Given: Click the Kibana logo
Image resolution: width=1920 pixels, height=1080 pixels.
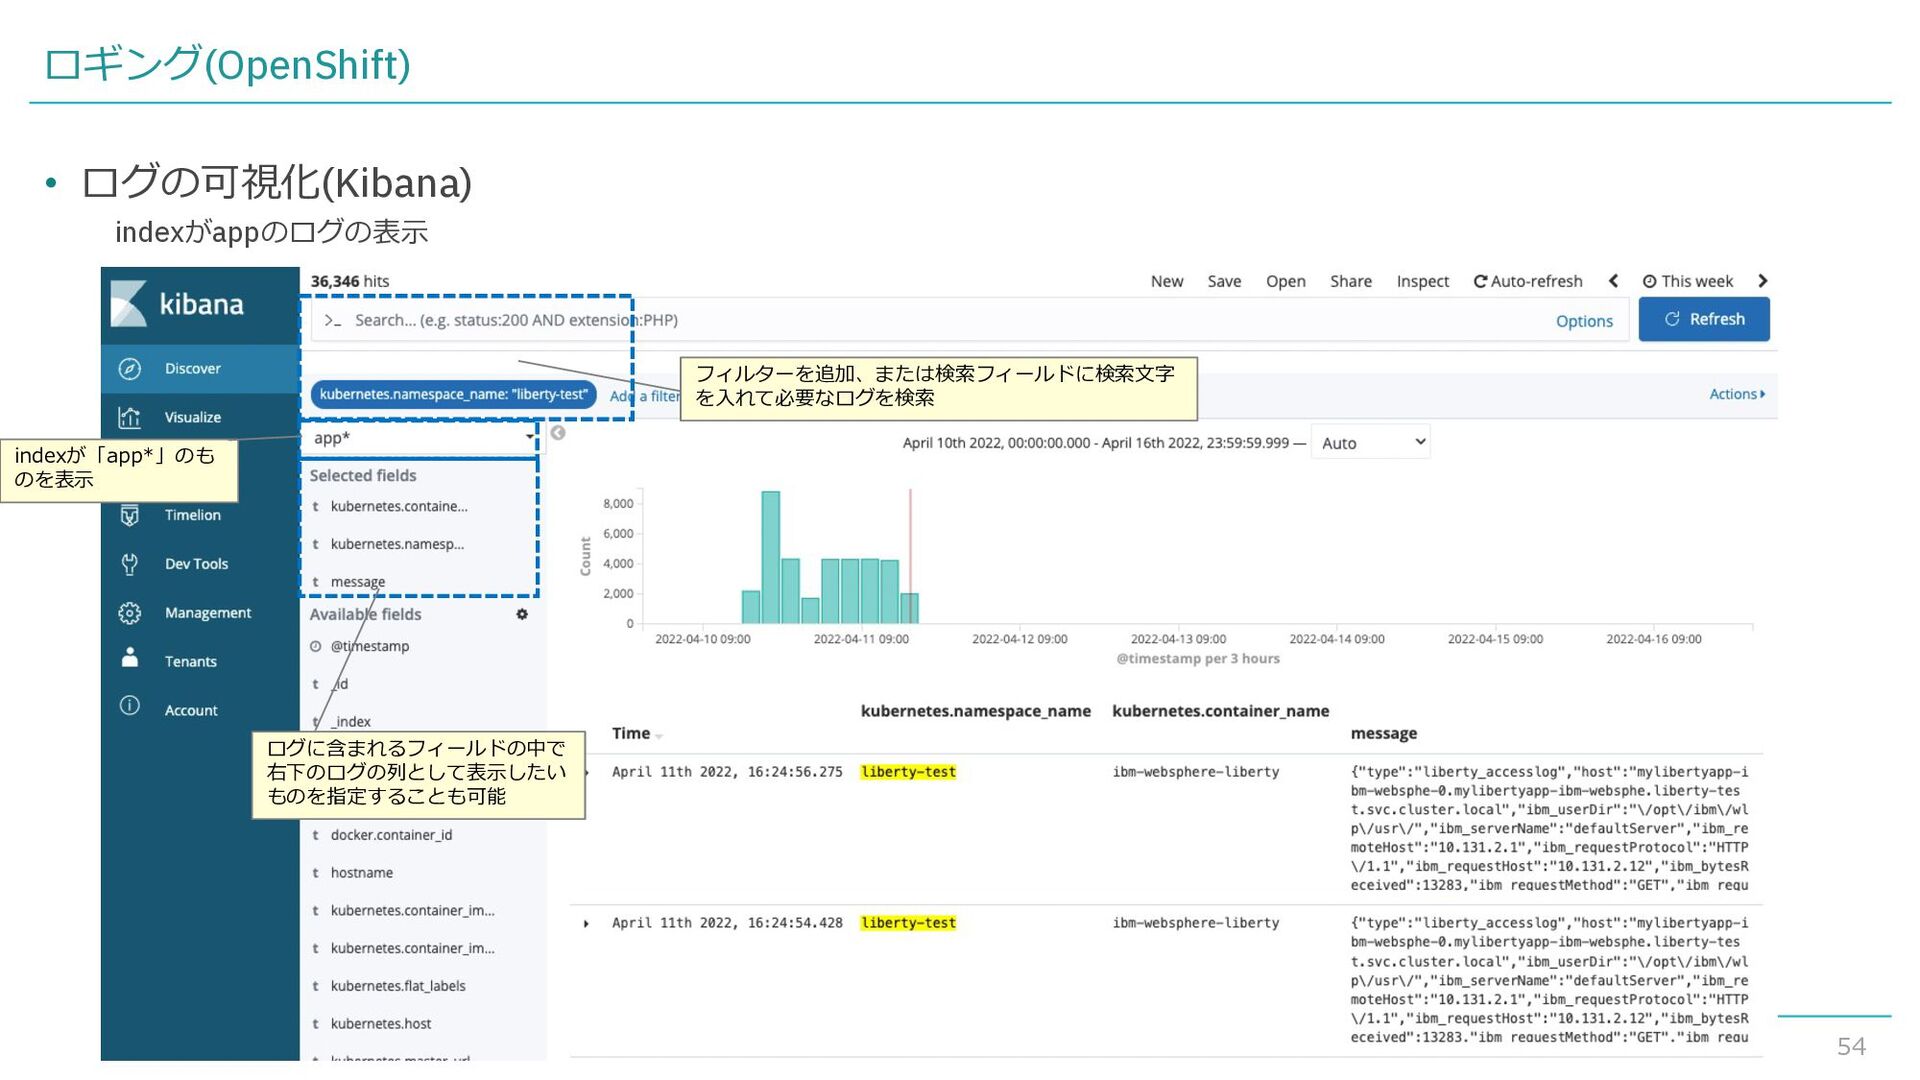Looking at the screenshot, I should click(177, 304).
